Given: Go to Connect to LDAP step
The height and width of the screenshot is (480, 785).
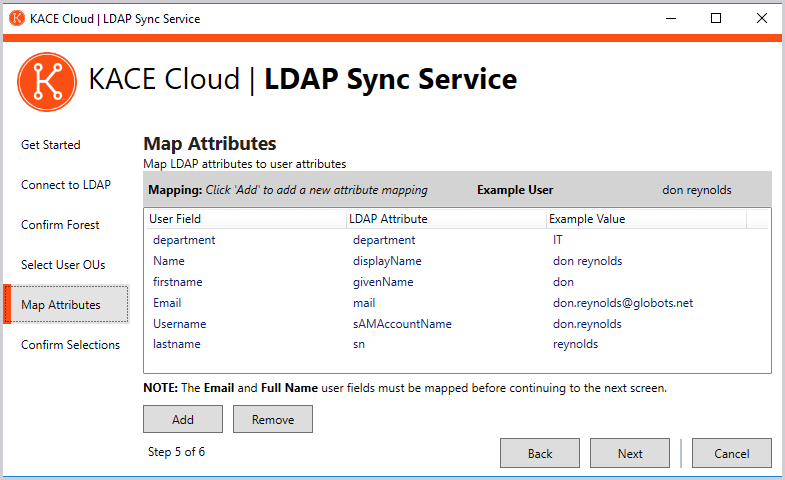Looking at the screenshot, I should [66, 185].
